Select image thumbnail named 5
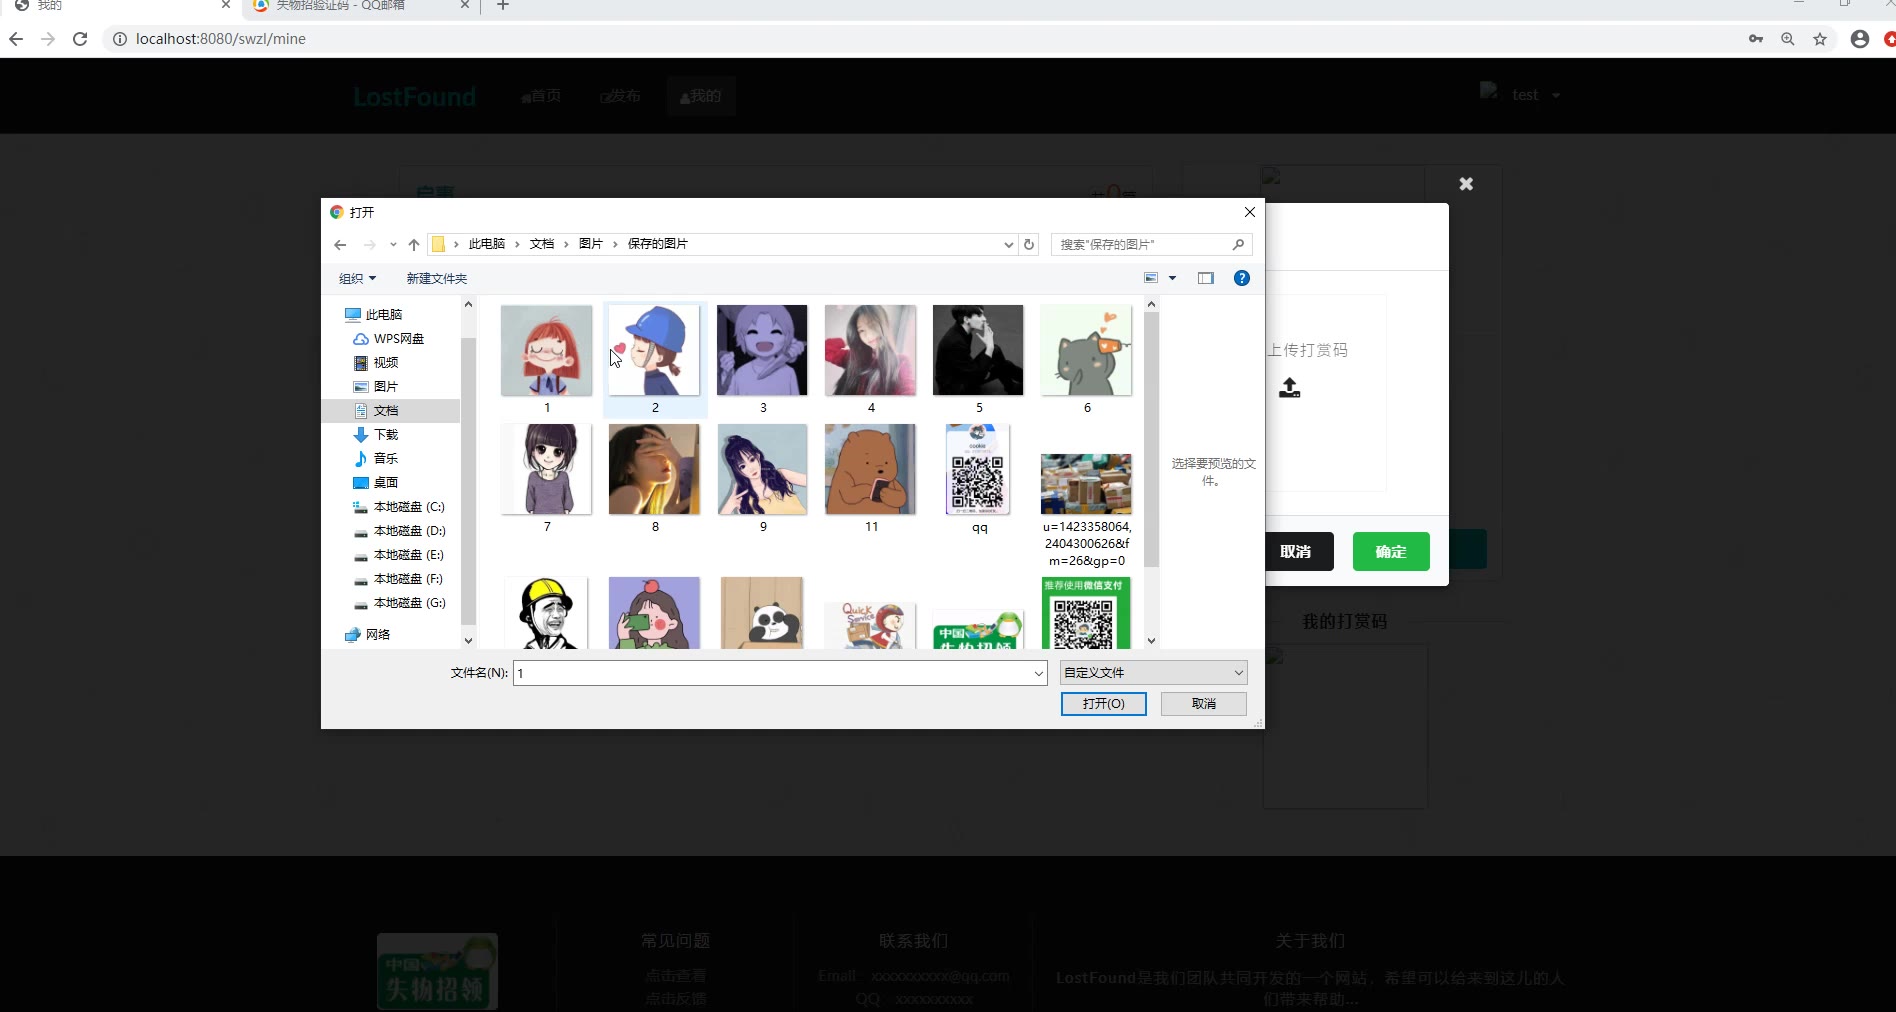1896x1012 pixels. coord(979,351)
